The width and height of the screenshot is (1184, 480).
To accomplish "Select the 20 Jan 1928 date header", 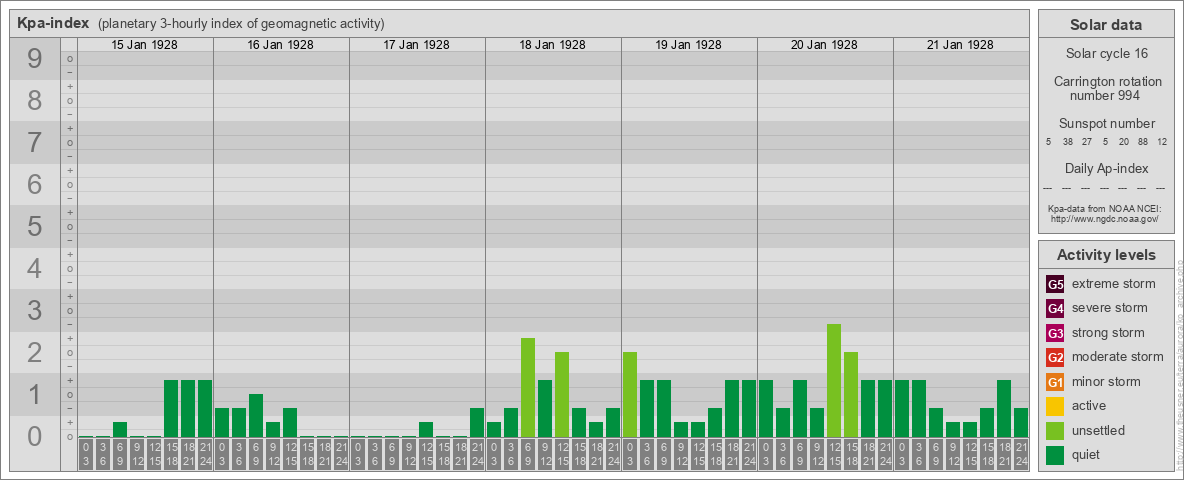I will [825, 45].
